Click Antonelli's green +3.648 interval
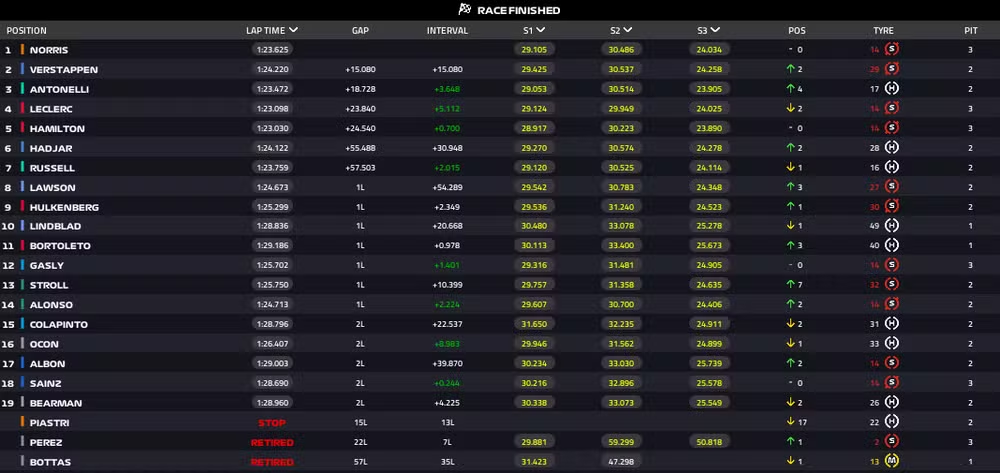The height and width of the screenshot is (473, 1000). click(447, 89)
